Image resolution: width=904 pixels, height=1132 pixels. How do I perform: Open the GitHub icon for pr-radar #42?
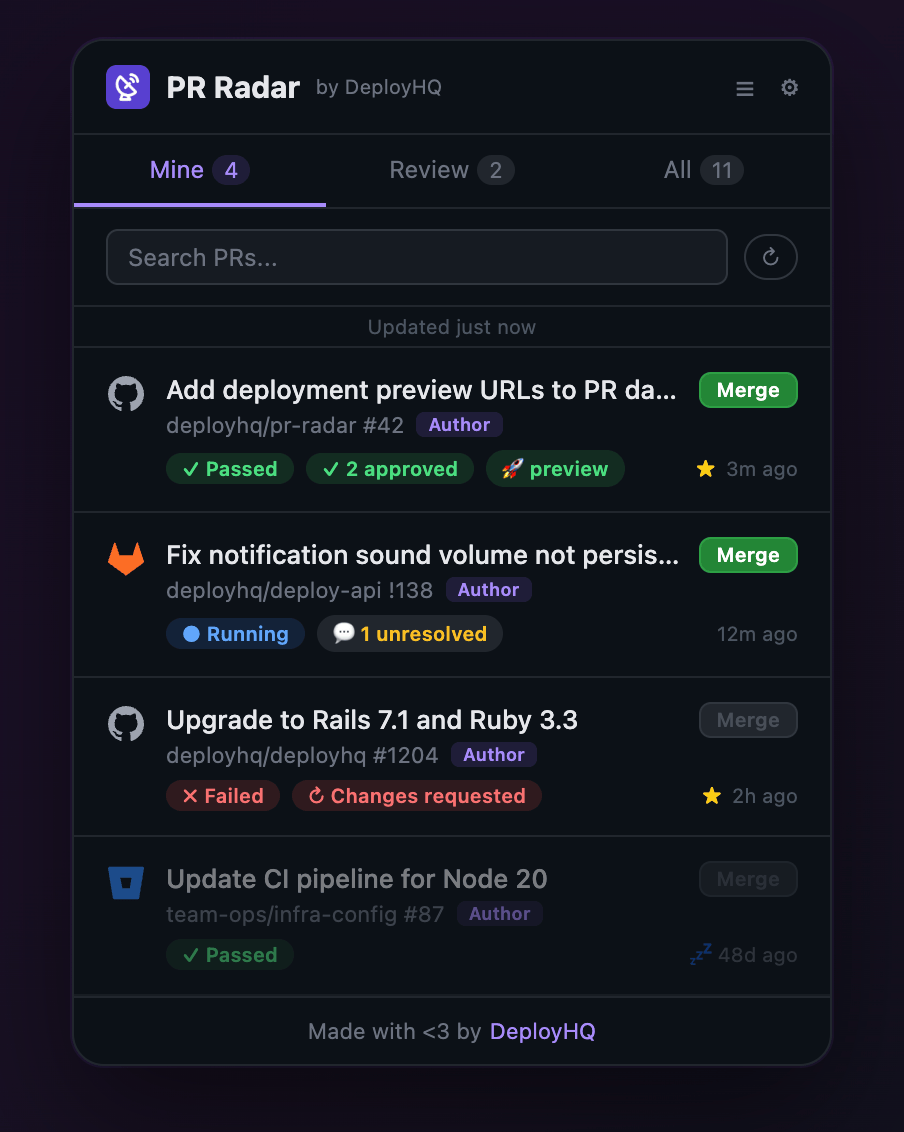(x=125, y=393)
